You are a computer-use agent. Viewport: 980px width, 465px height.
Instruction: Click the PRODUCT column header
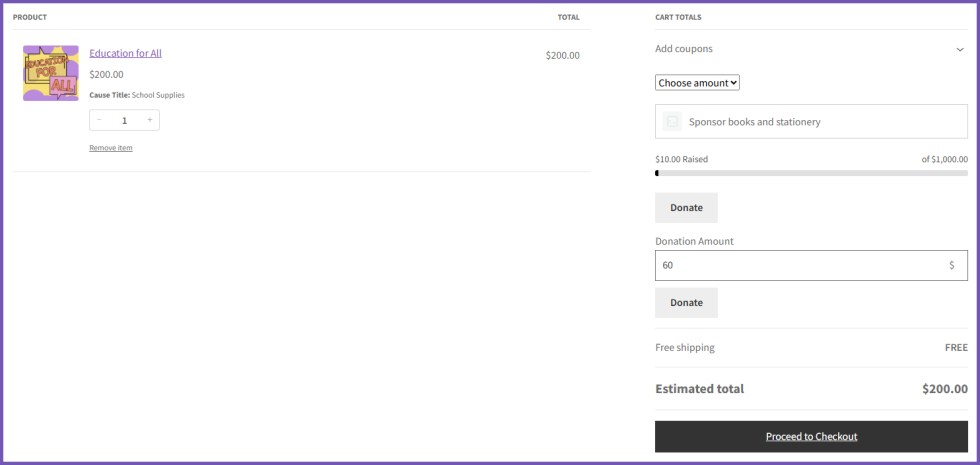coord(29,17)
